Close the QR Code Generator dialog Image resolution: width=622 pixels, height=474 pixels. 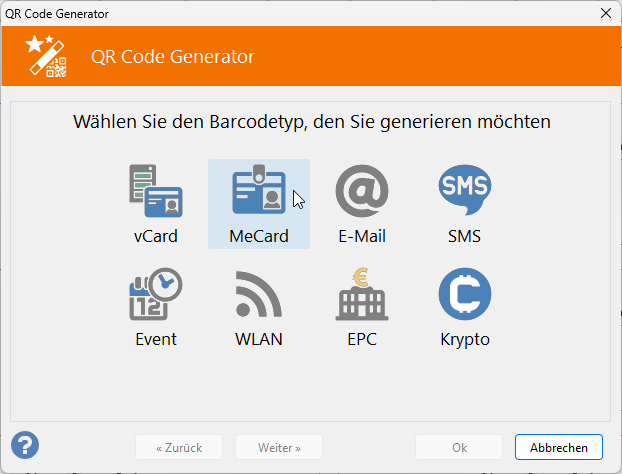pos(606,13)
